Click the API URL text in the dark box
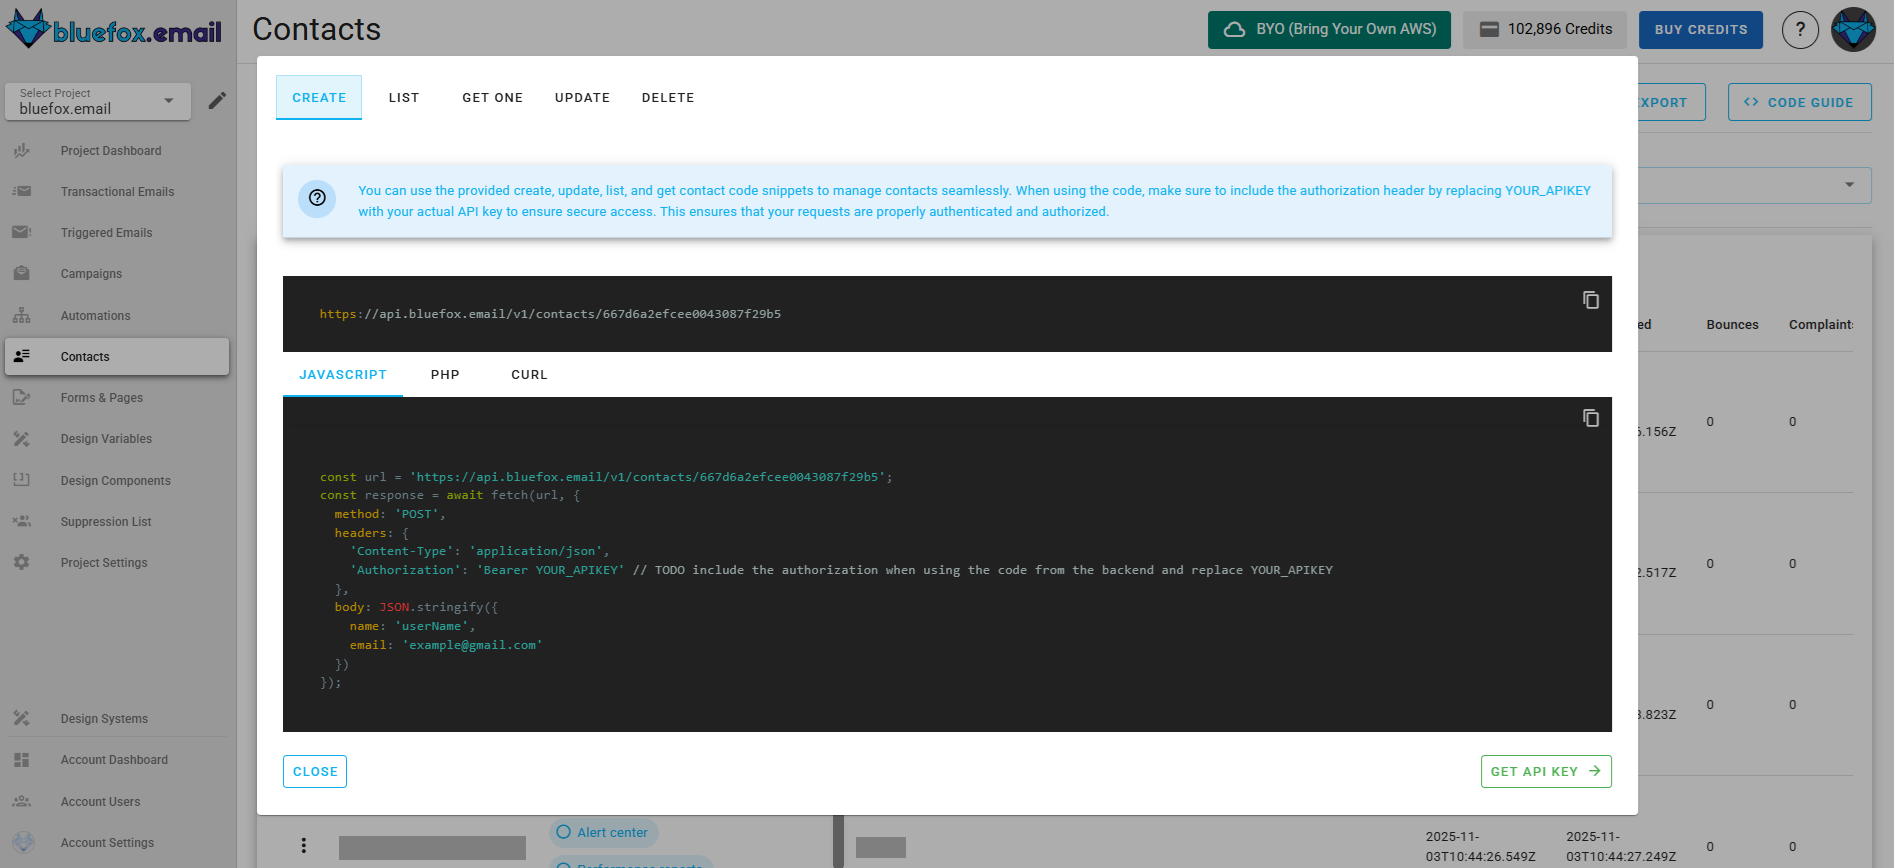 point(550,313)
